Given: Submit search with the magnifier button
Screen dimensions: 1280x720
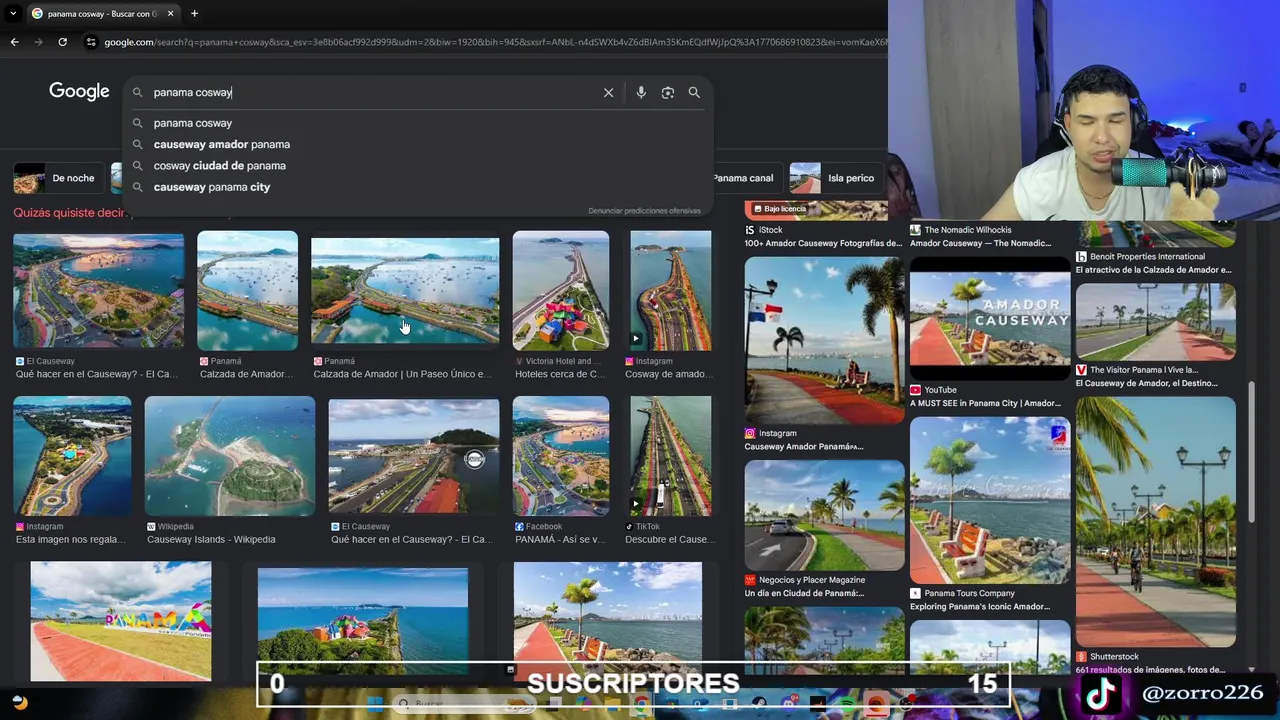Looking at the screenshot, I should [x=694, y=92].
